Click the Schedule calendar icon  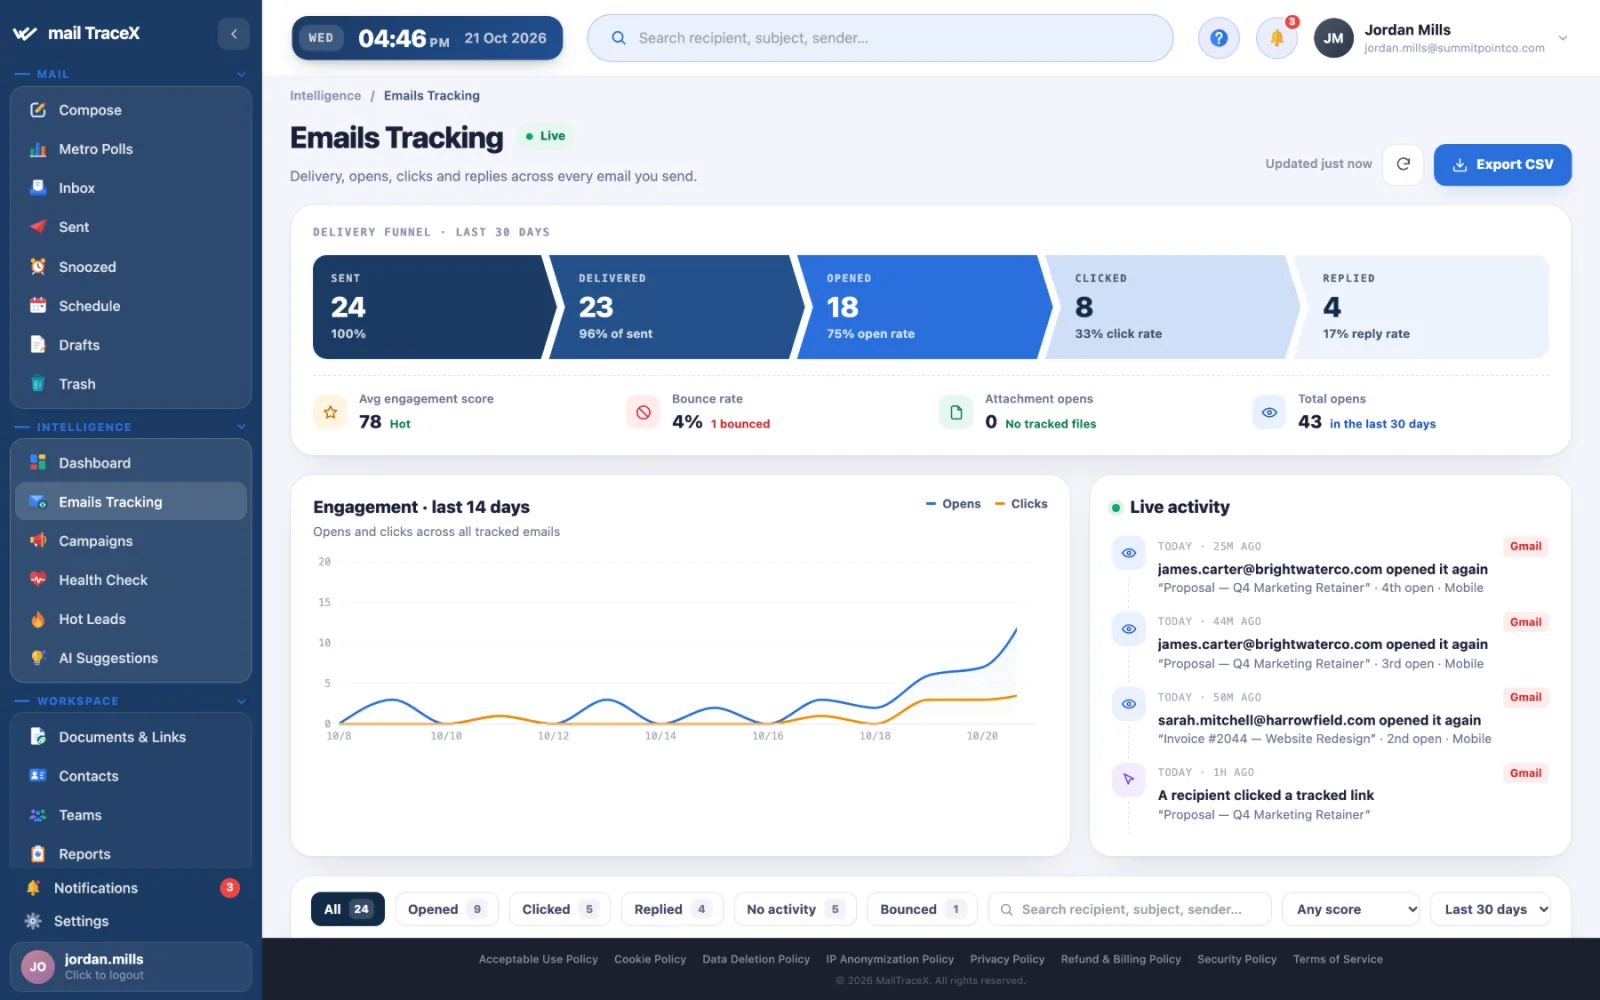[38, 306]
